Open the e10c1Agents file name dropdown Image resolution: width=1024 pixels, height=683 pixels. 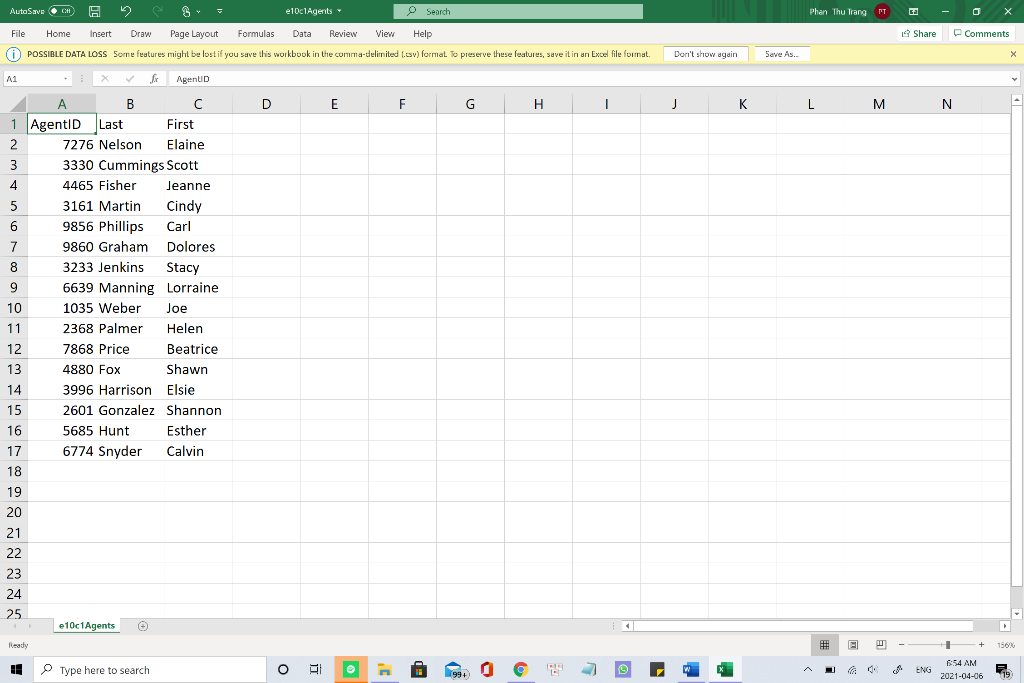point(313,11)
